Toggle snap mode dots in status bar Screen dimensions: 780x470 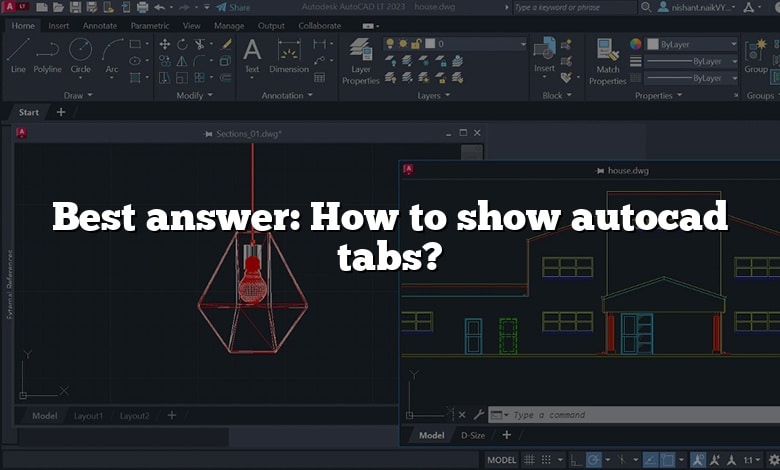click(546, 460)
